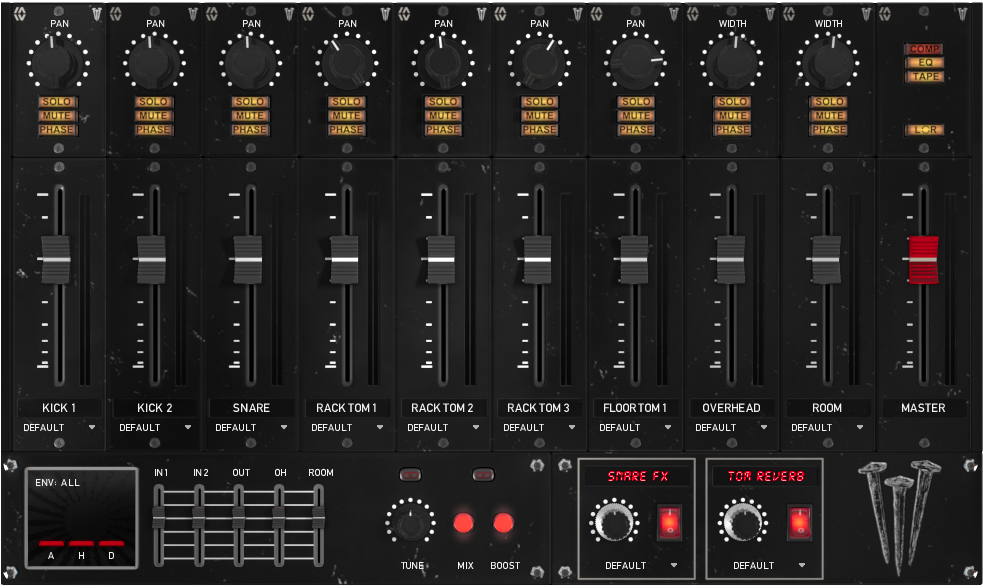This screenshot has width=983, height=588.
Task: Click the KICK 1 pan knob
Action: pyautogui.click(x=59, y=63)
